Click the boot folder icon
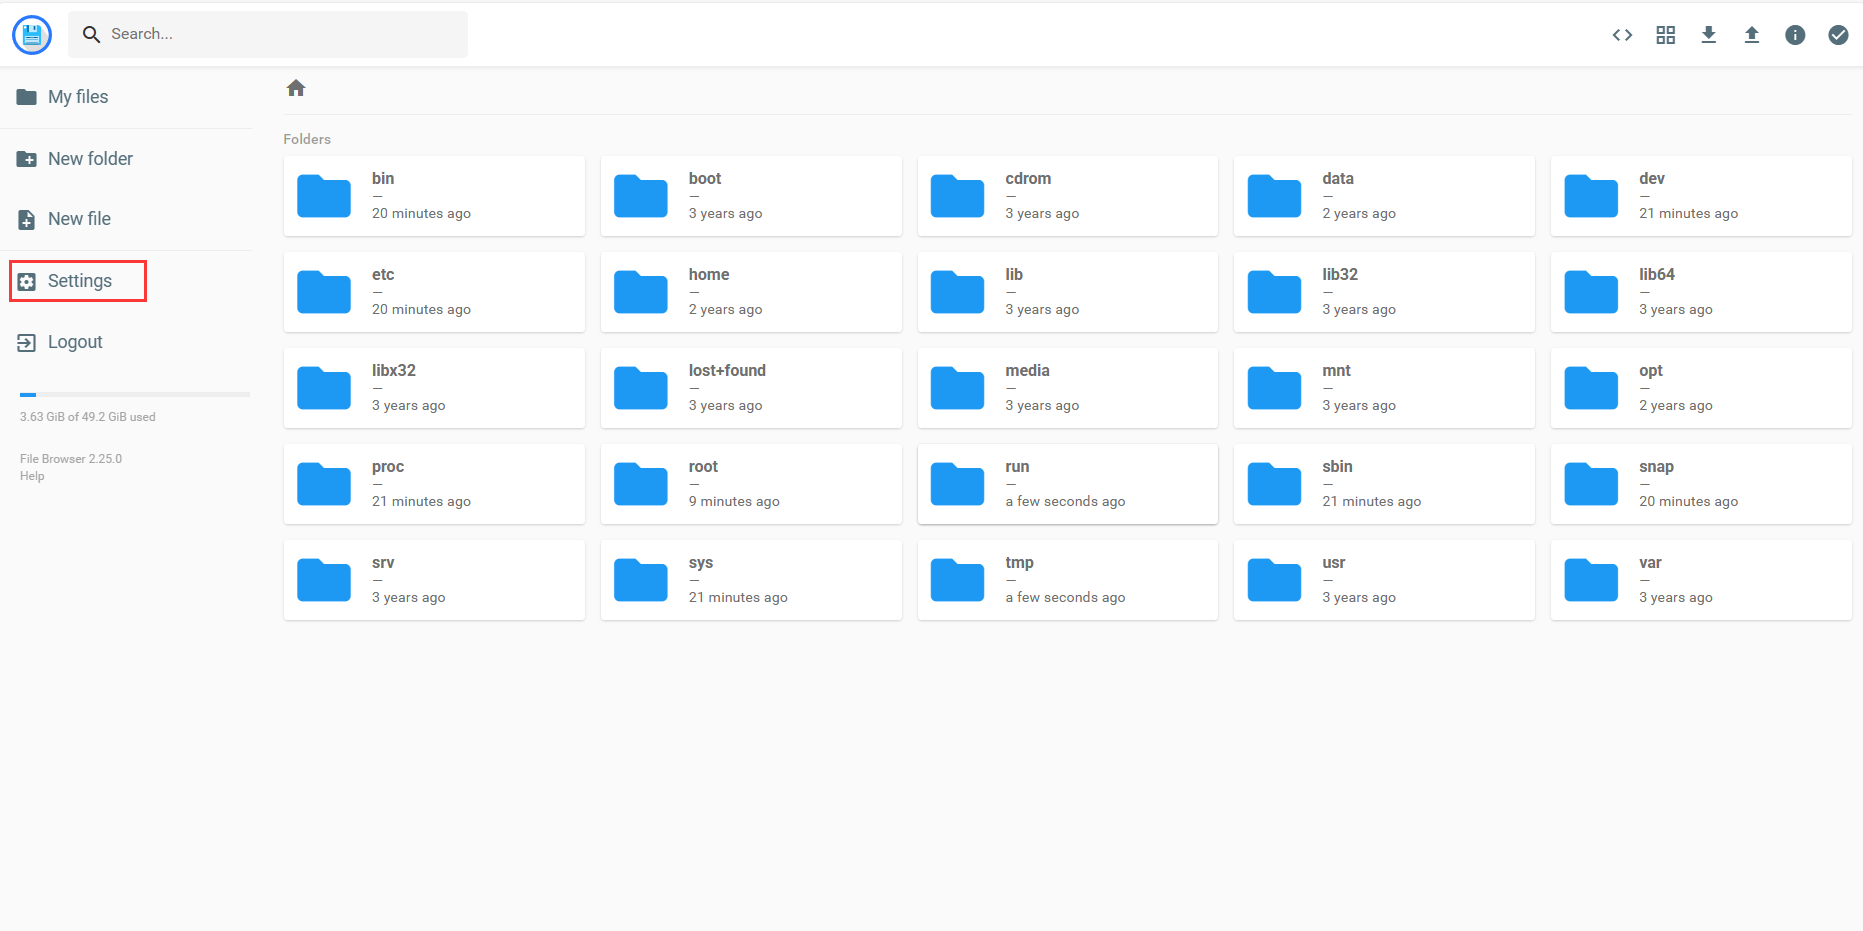The image size is (1863, 931). [x=641, y=196]
